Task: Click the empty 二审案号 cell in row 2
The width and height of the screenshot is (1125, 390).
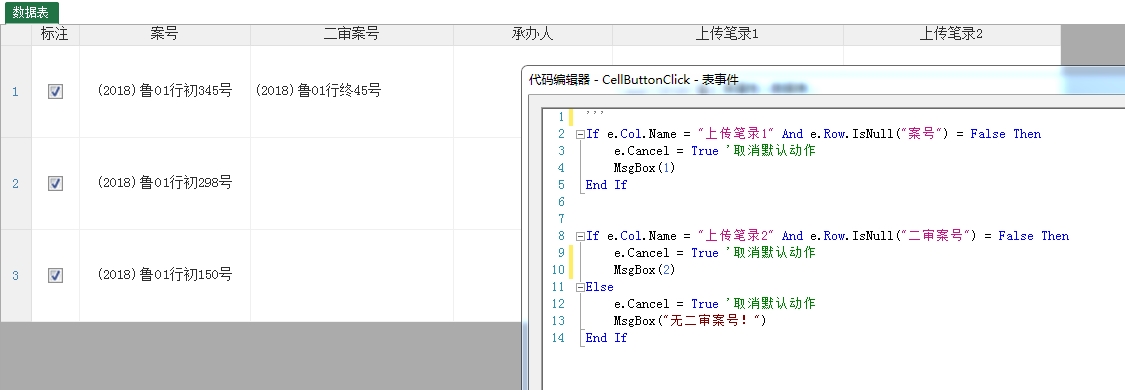Action: (x=352, y=184)
